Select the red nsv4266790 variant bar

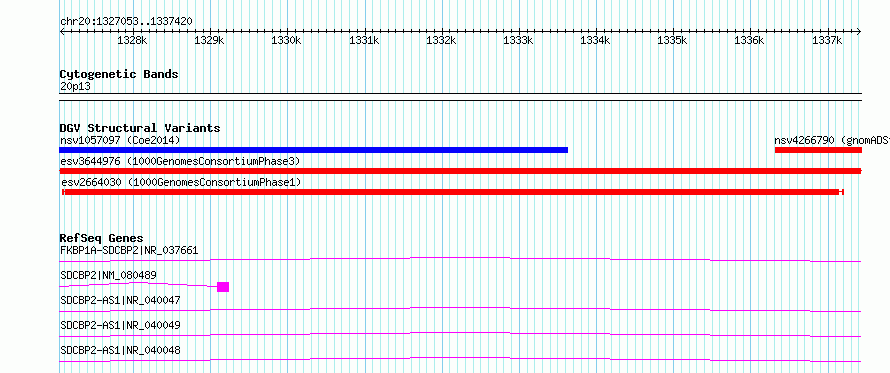pyautogui.click(x=818, y=150)
